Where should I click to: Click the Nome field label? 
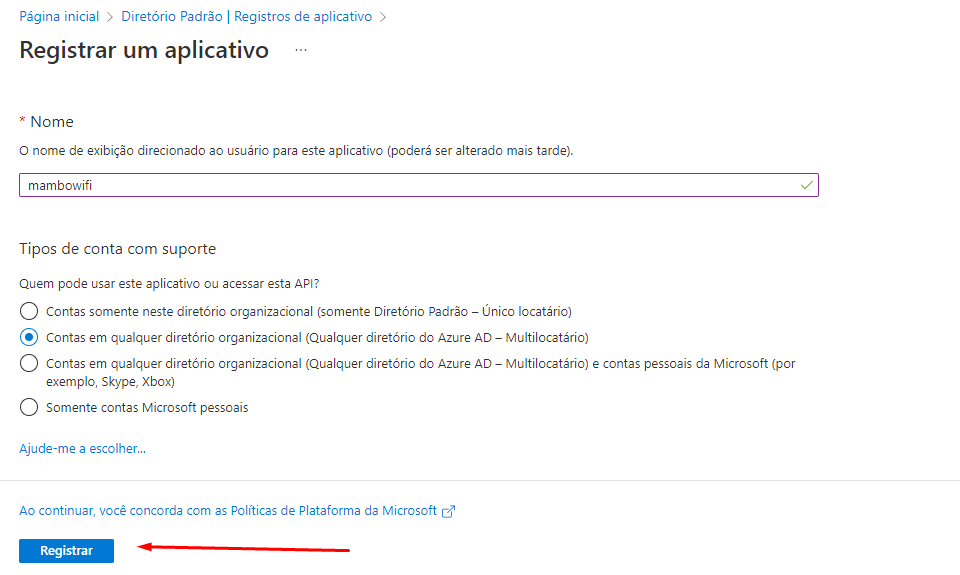click(51, 122)
